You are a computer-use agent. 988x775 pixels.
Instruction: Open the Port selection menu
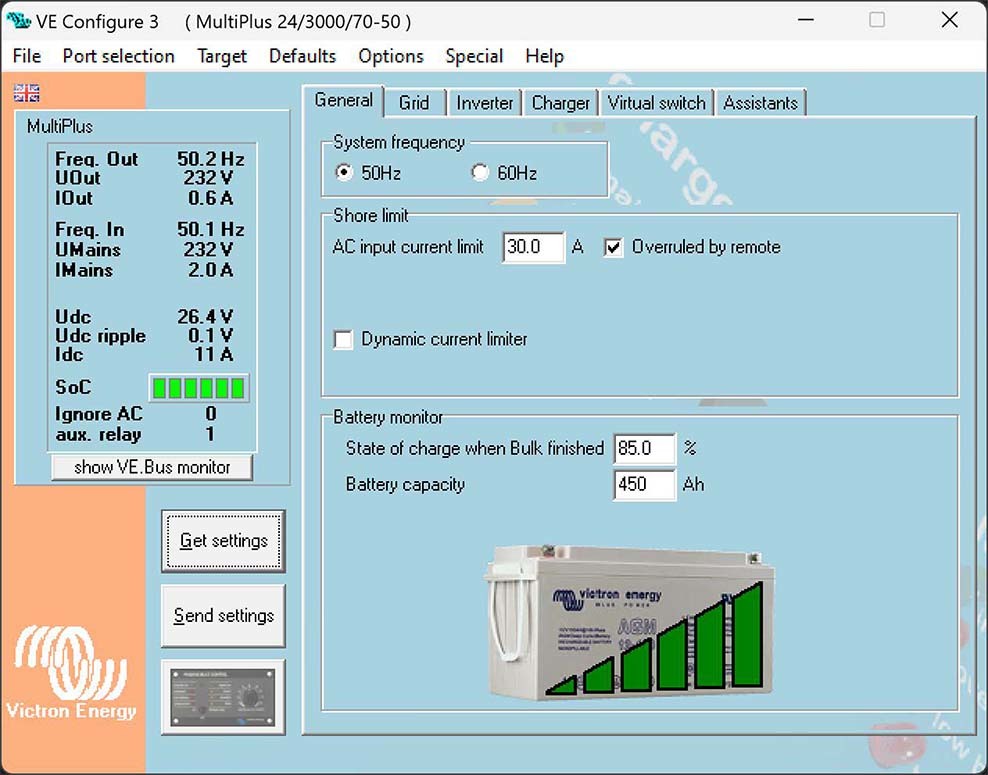(118, 56)
